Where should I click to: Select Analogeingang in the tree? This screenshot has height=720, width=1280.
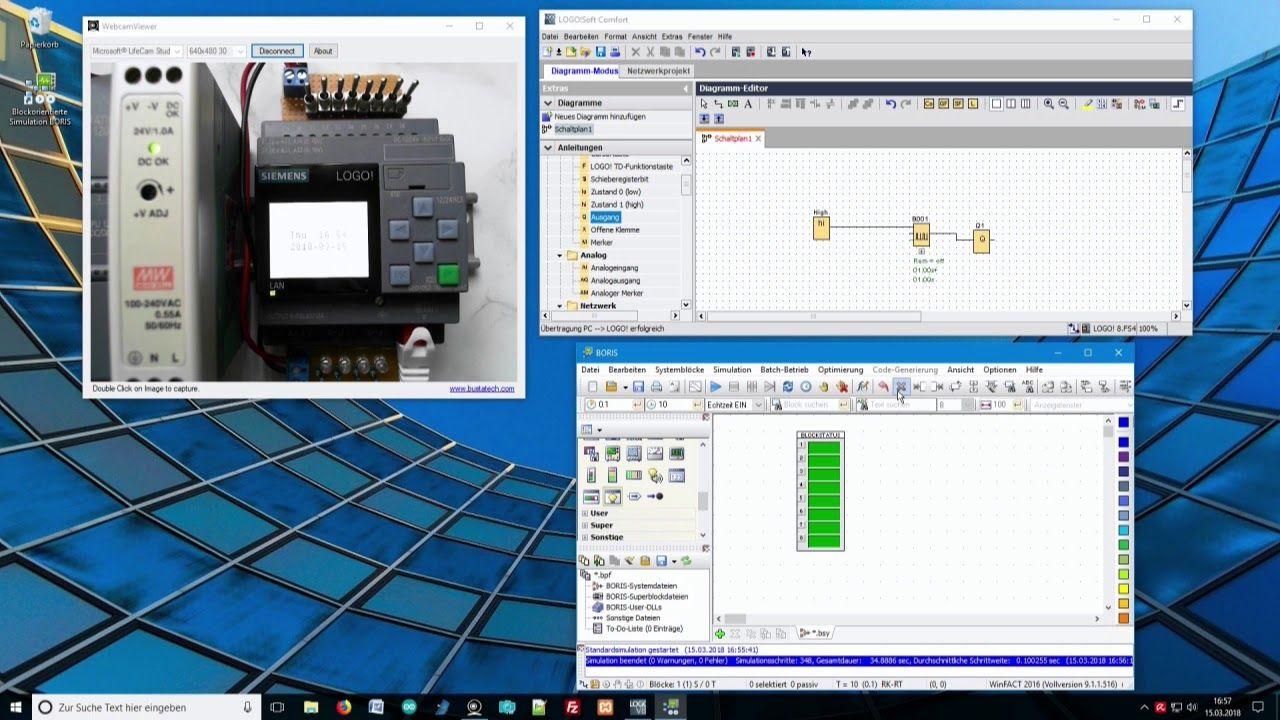tap(614, 268)
